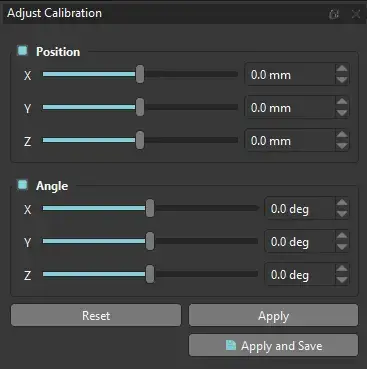Screen dimensions: 367x369
Task: Click the Position X slider handle
Action: pos(140,74)
